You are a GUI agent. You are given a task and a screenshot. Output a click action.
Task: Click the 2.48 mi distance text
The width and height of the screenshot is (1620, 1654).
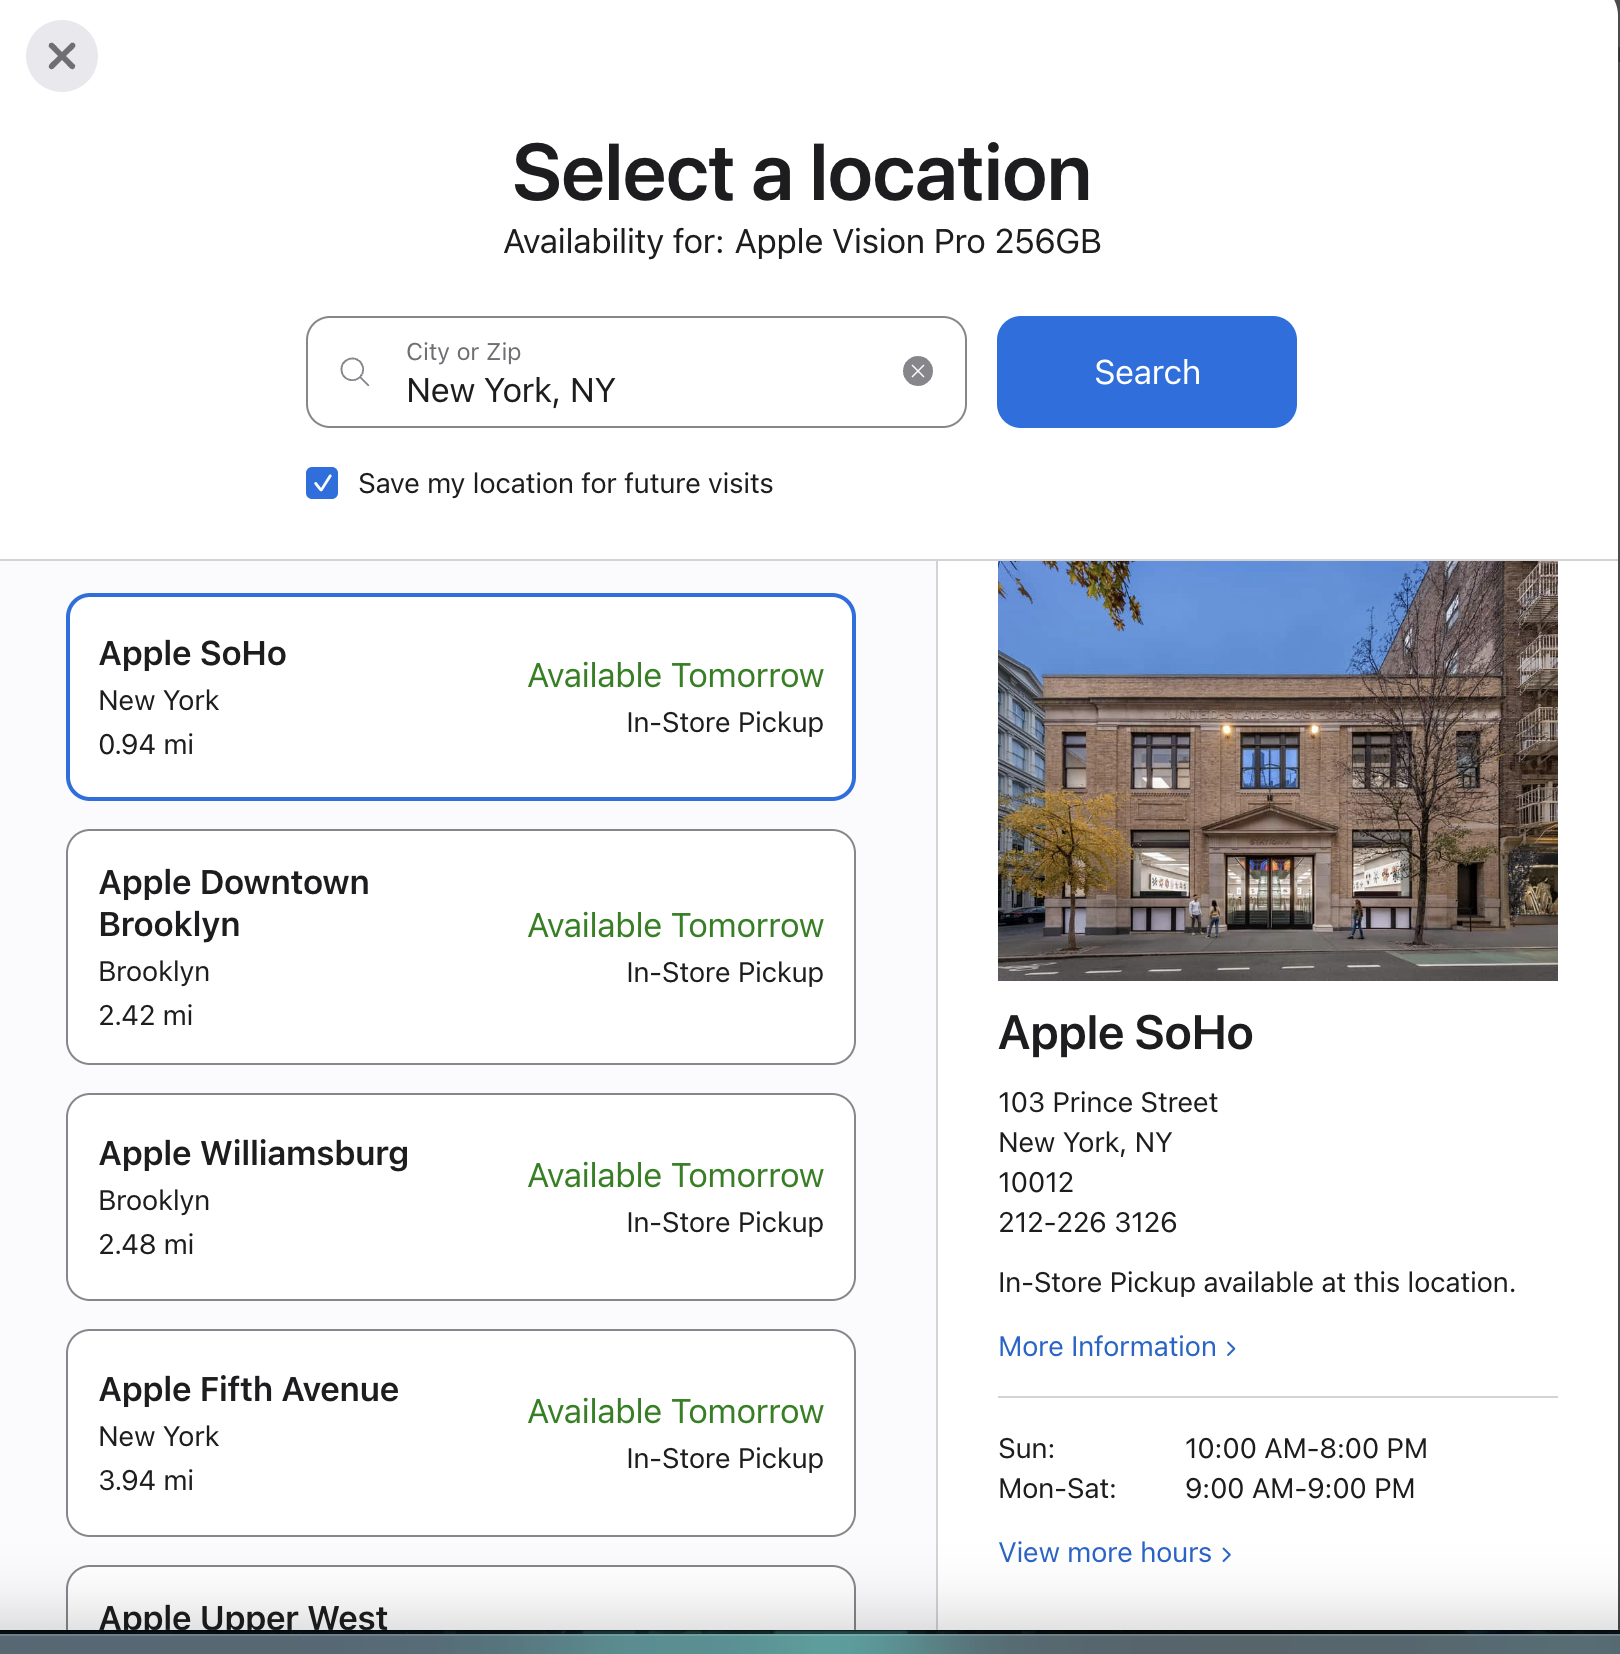(146, 1244)
